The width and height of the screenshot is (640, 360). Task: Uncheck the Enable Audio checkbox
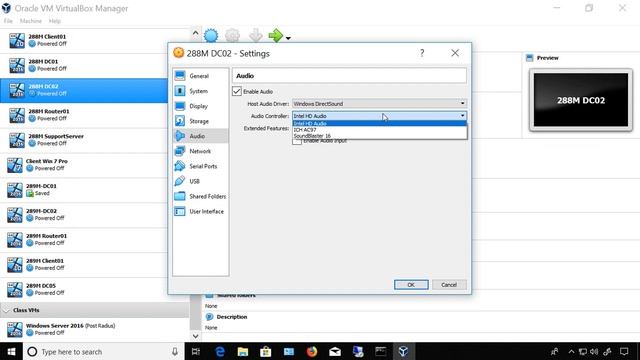pyautogui.click(x=237, y=91)
